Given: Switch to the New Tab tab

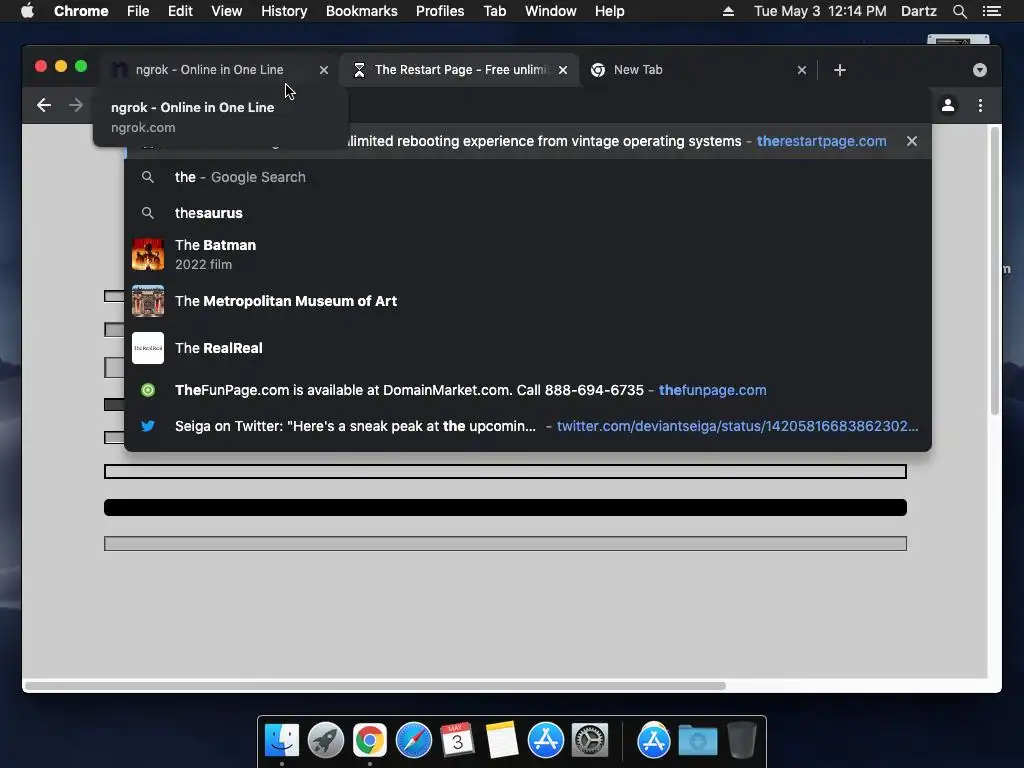Looking at the screenshot, I should coord(699,70).
